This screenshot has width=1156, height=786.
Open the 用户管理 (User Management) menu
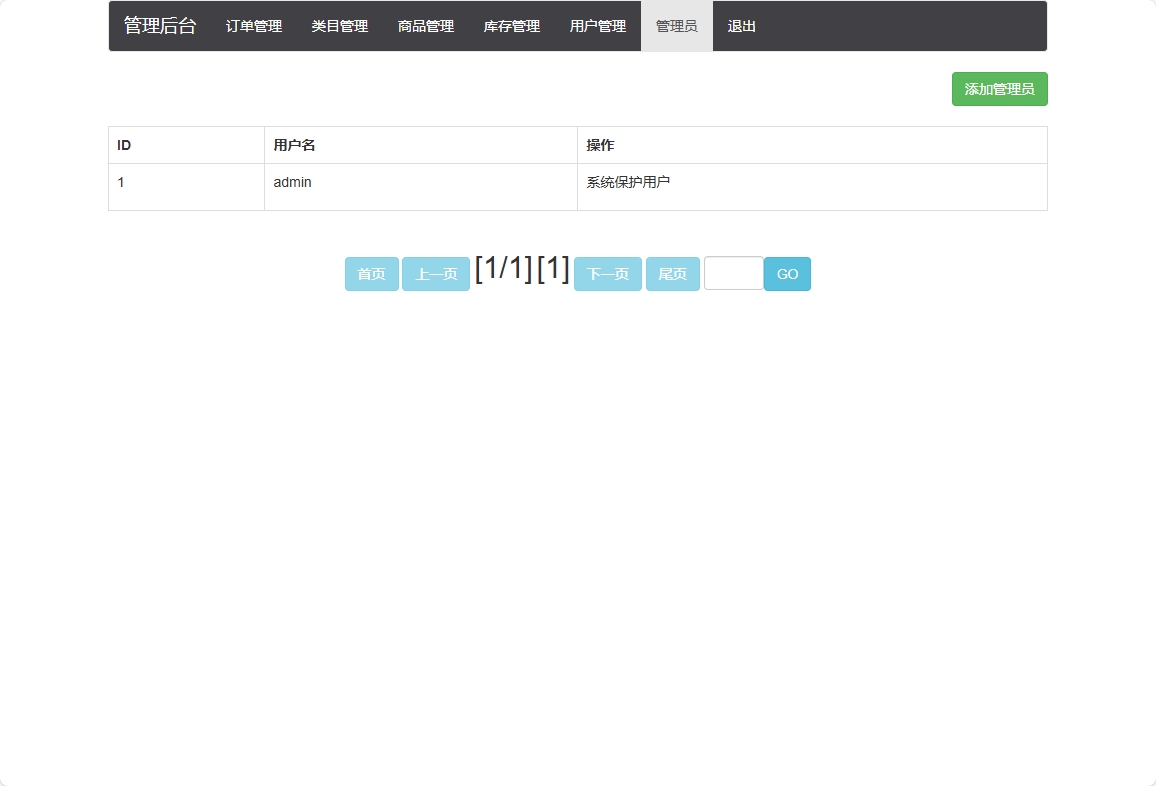597,26
